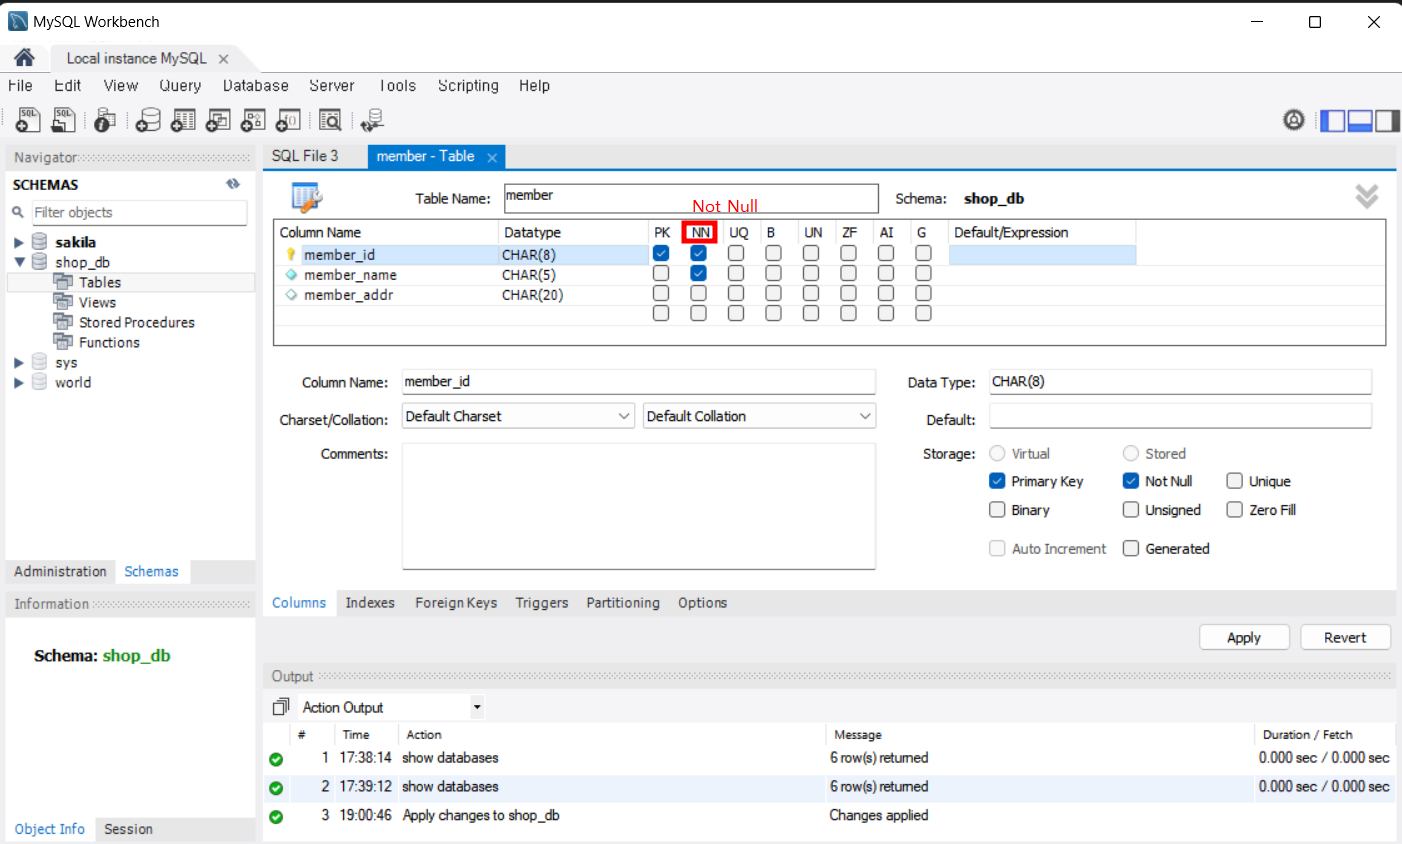Collapse table editor header with double chevron

coord(1367,196)
